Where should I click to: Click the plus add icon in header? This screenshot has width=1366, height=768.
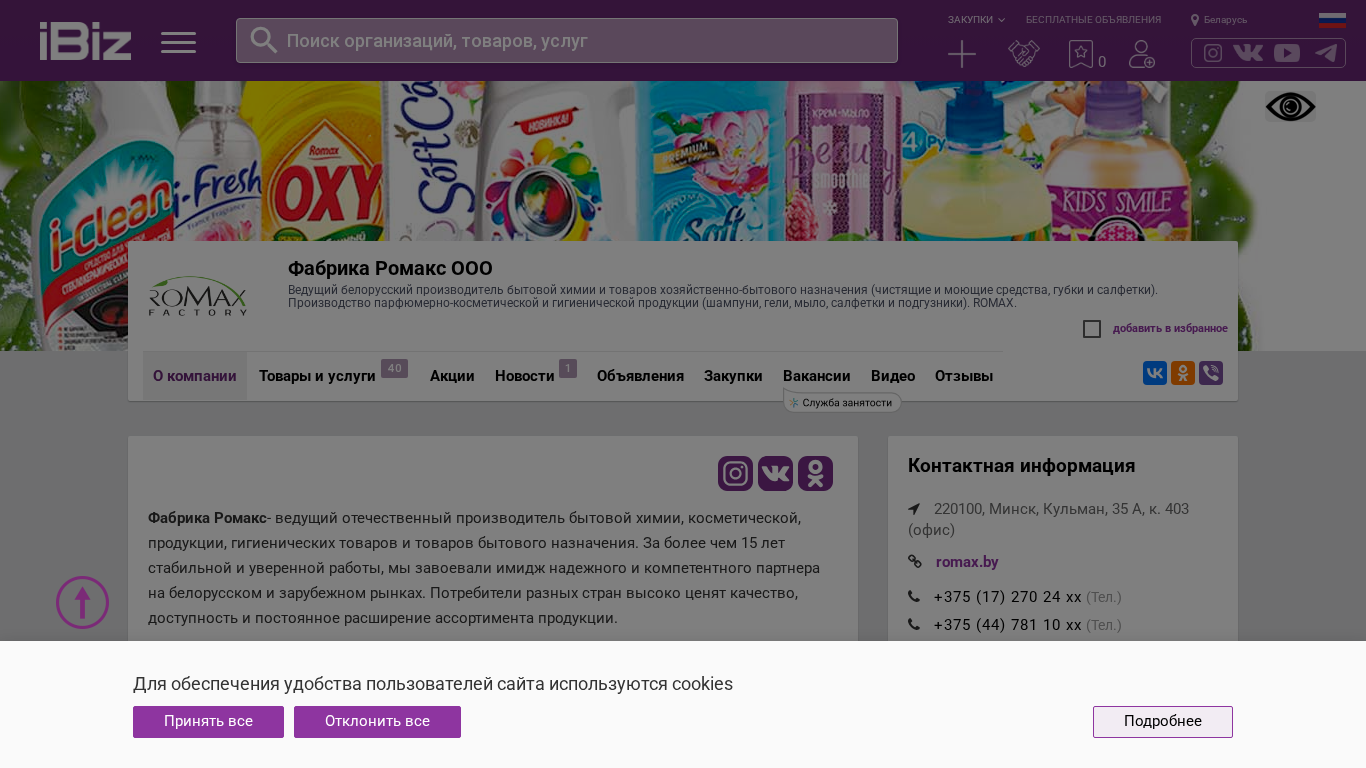coord(962,54)
